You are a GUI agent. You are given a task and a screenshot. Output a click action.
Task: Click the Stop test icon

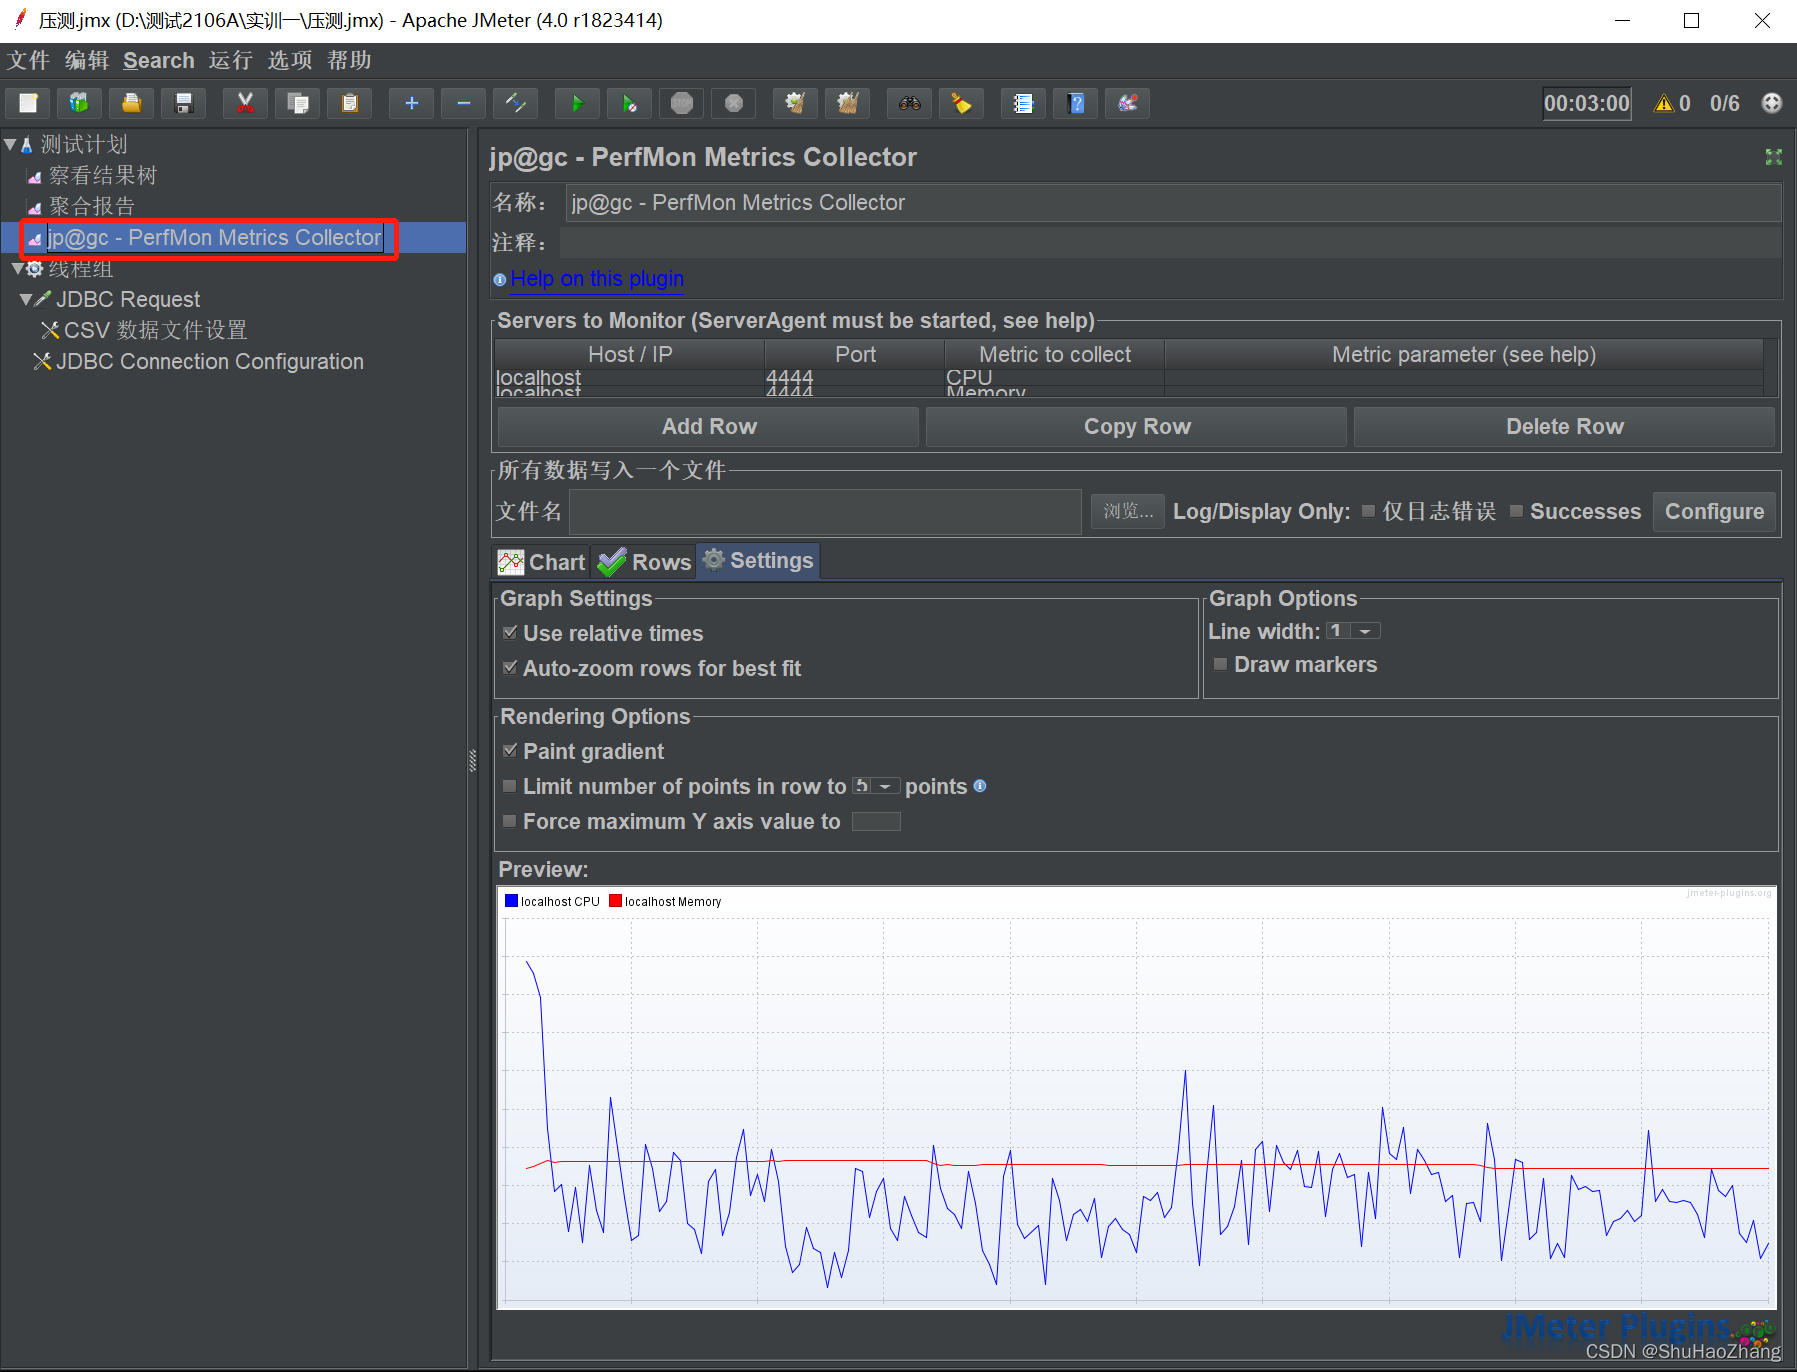[x=682, y=103]
